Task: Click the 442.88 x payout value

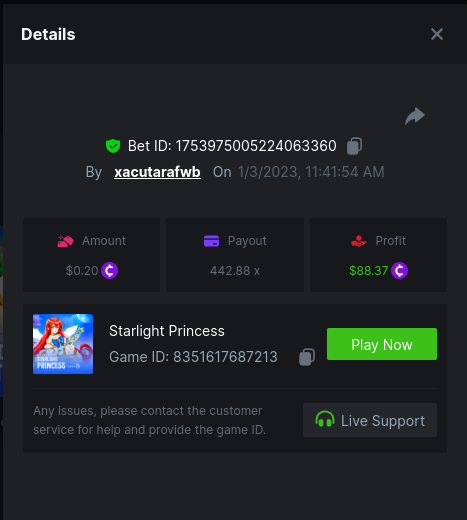Action: click(x=235, y=271)
